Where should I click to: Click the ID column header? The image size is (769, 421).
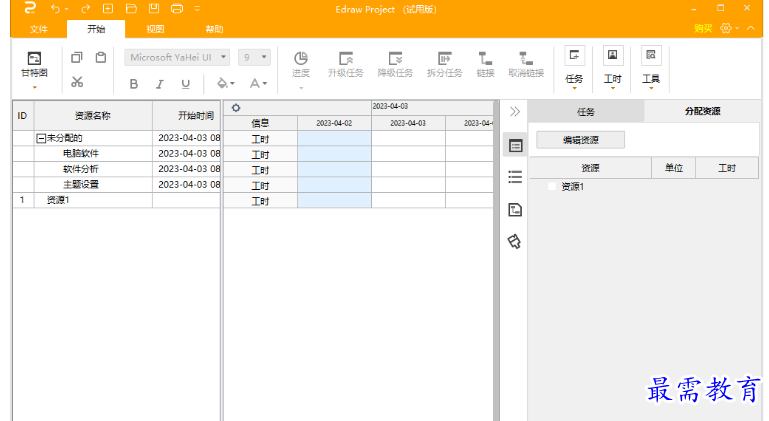click(23, 116)
